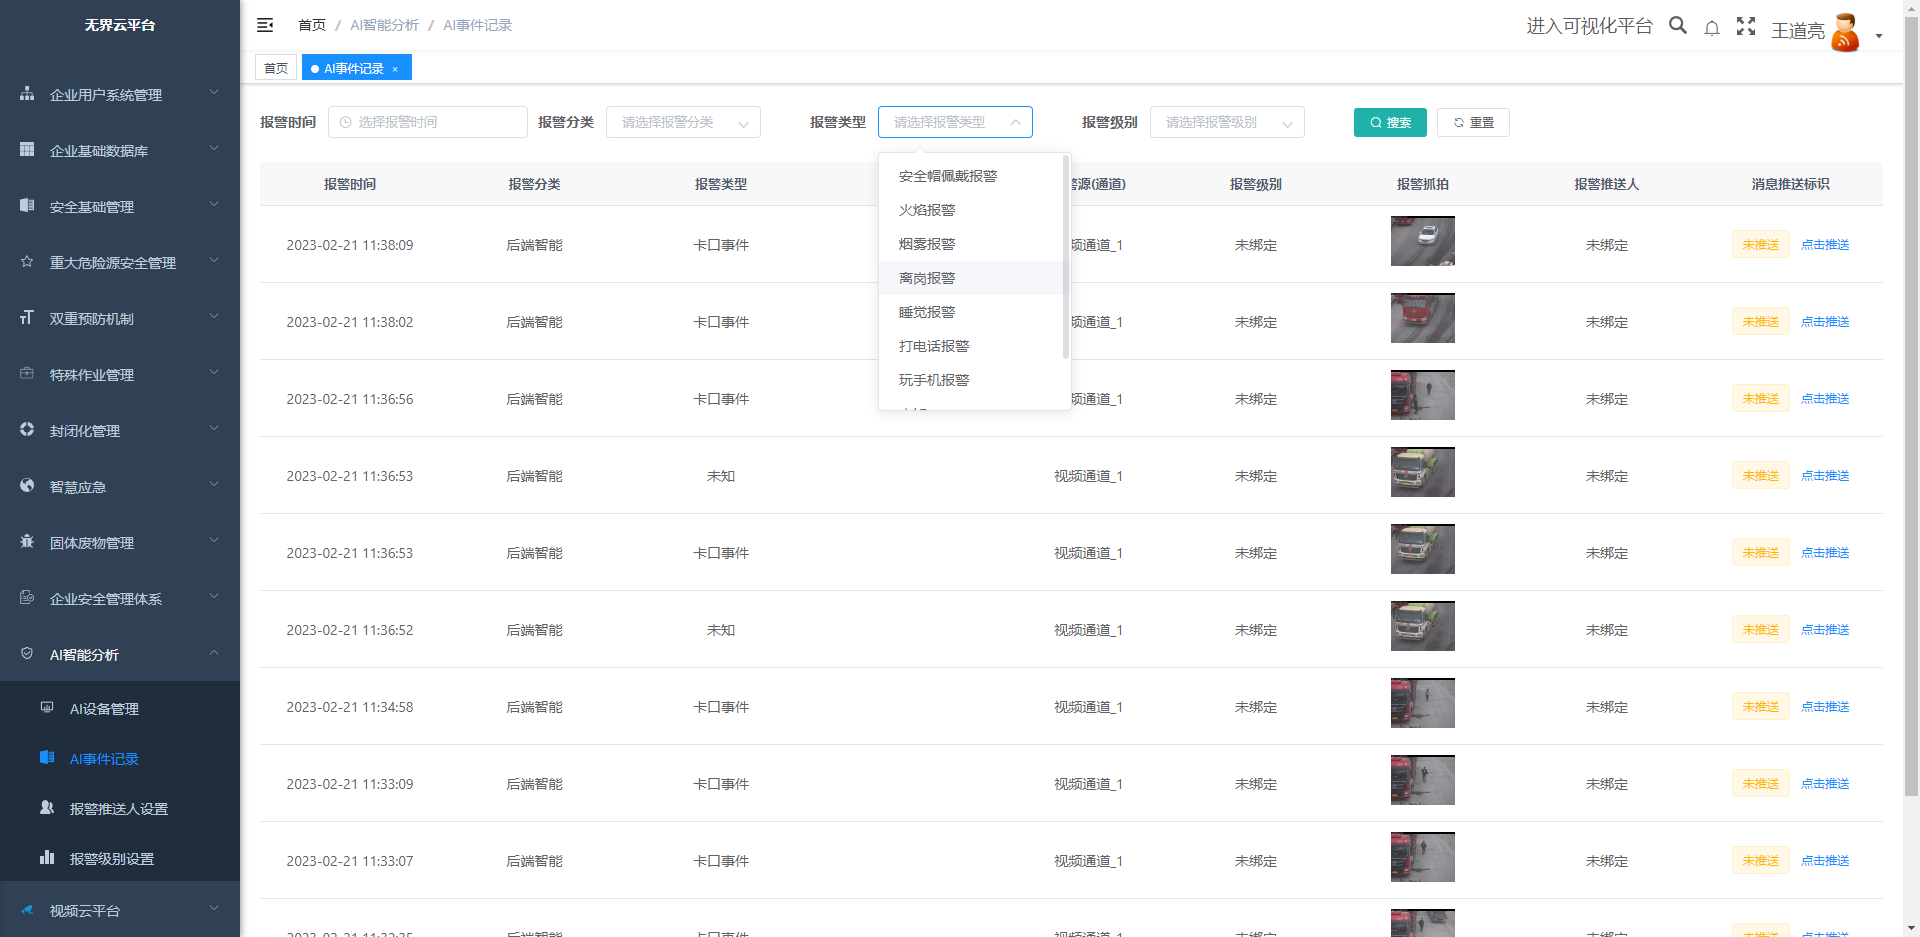Click 点击推送 link in first row
This screenshot has width=1920, height=937.
[1825, 245]
